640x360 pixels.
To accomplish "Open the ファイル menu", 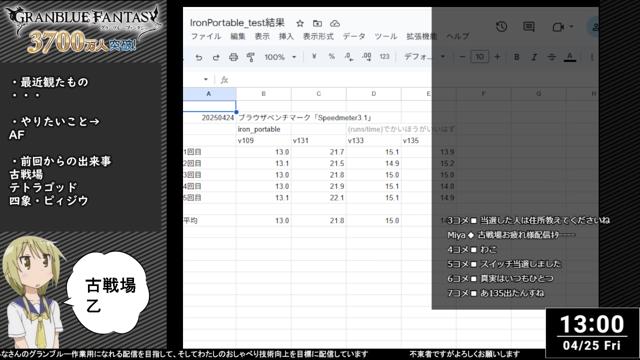I will [206, 36].
